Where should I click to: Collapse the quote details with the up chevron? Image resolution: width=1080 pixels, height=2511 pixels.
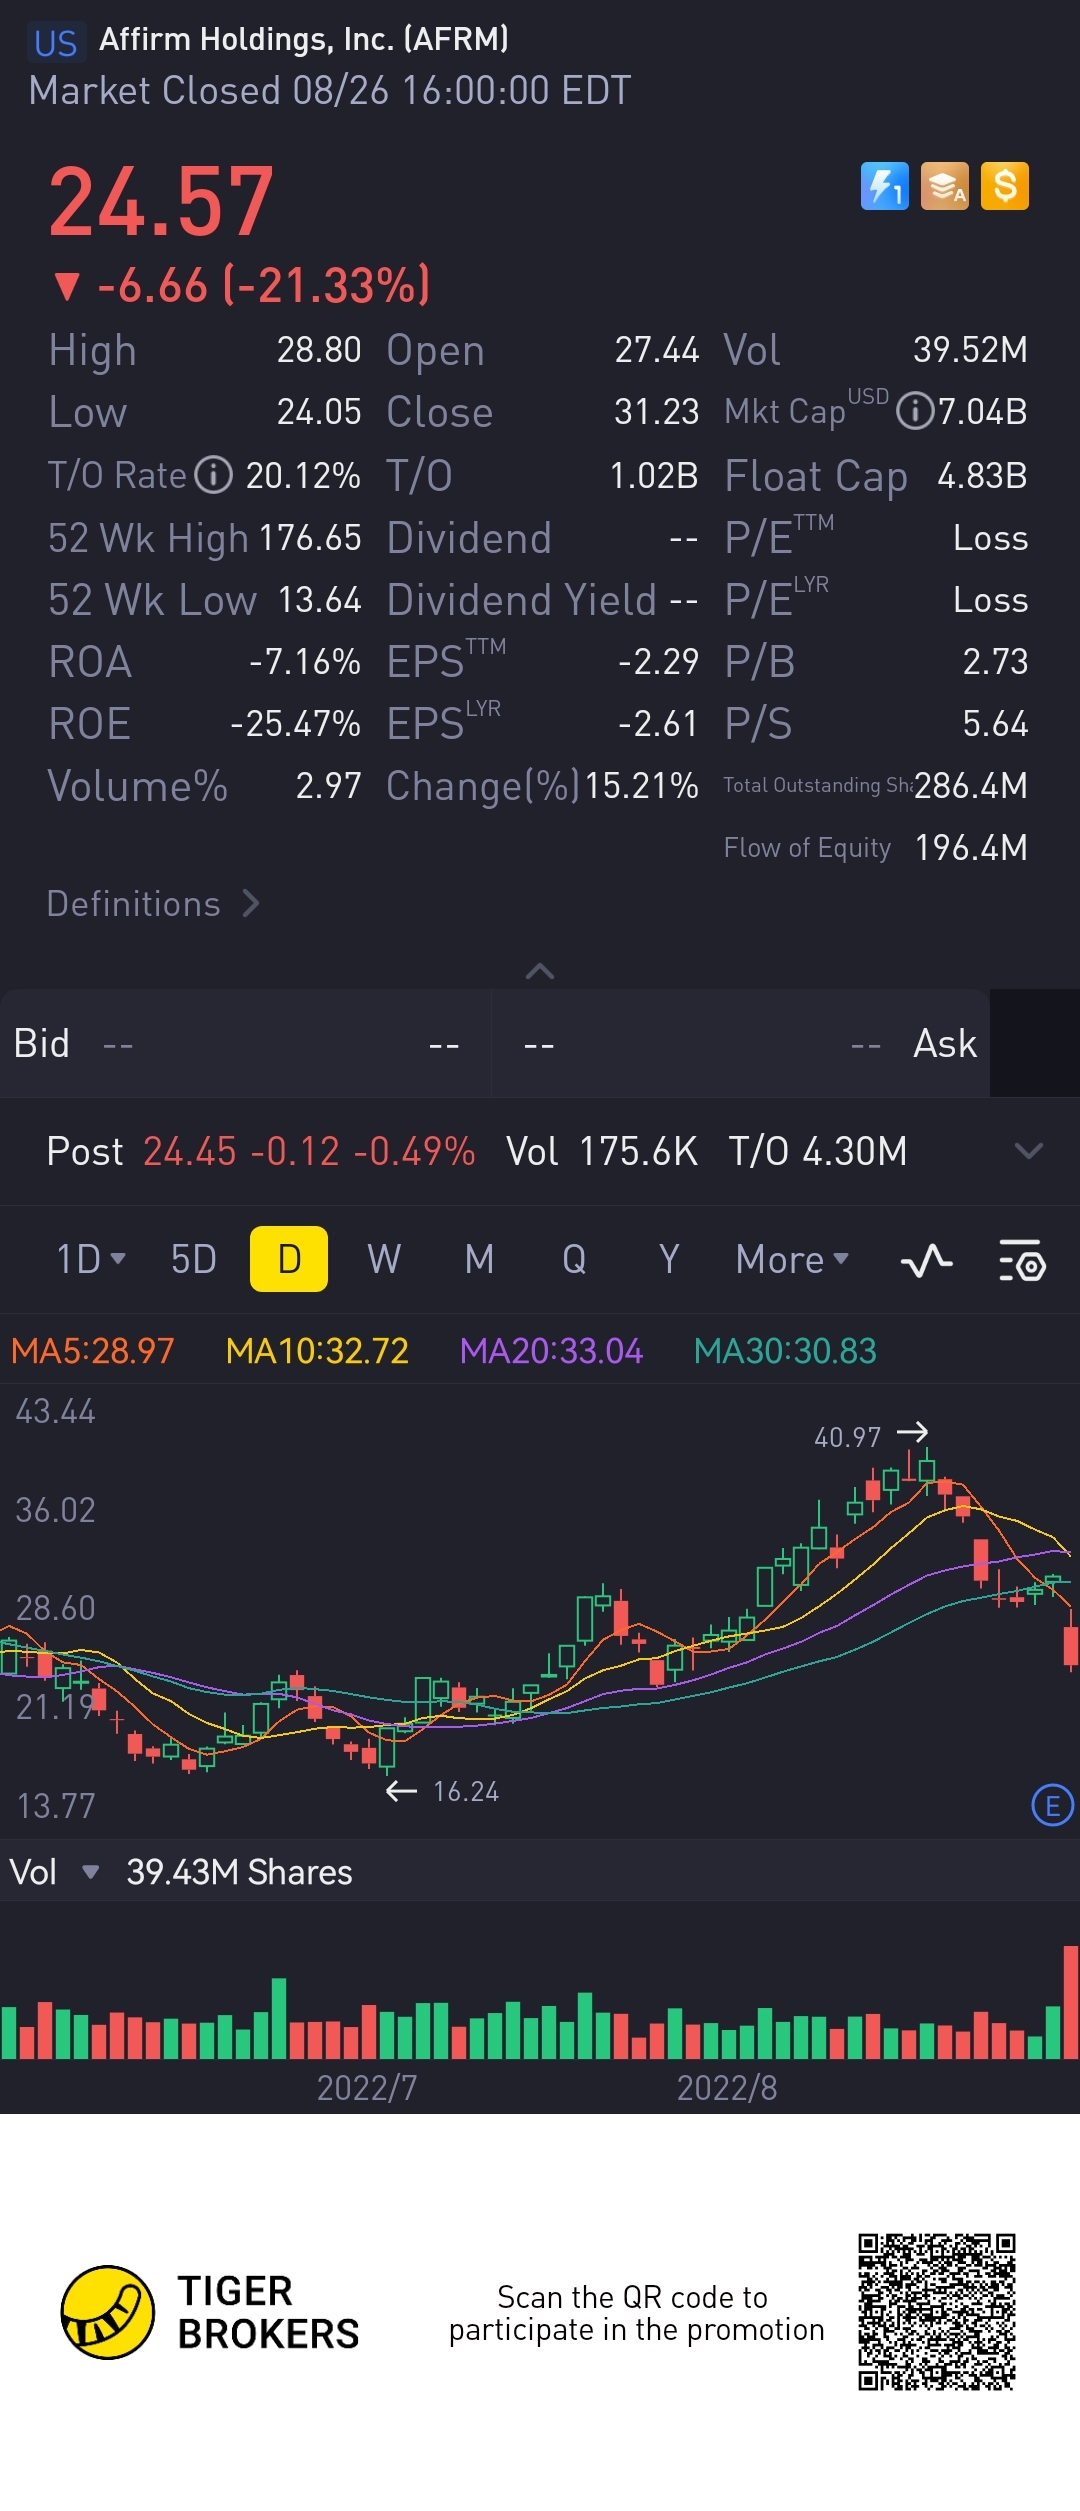(540, 971)
